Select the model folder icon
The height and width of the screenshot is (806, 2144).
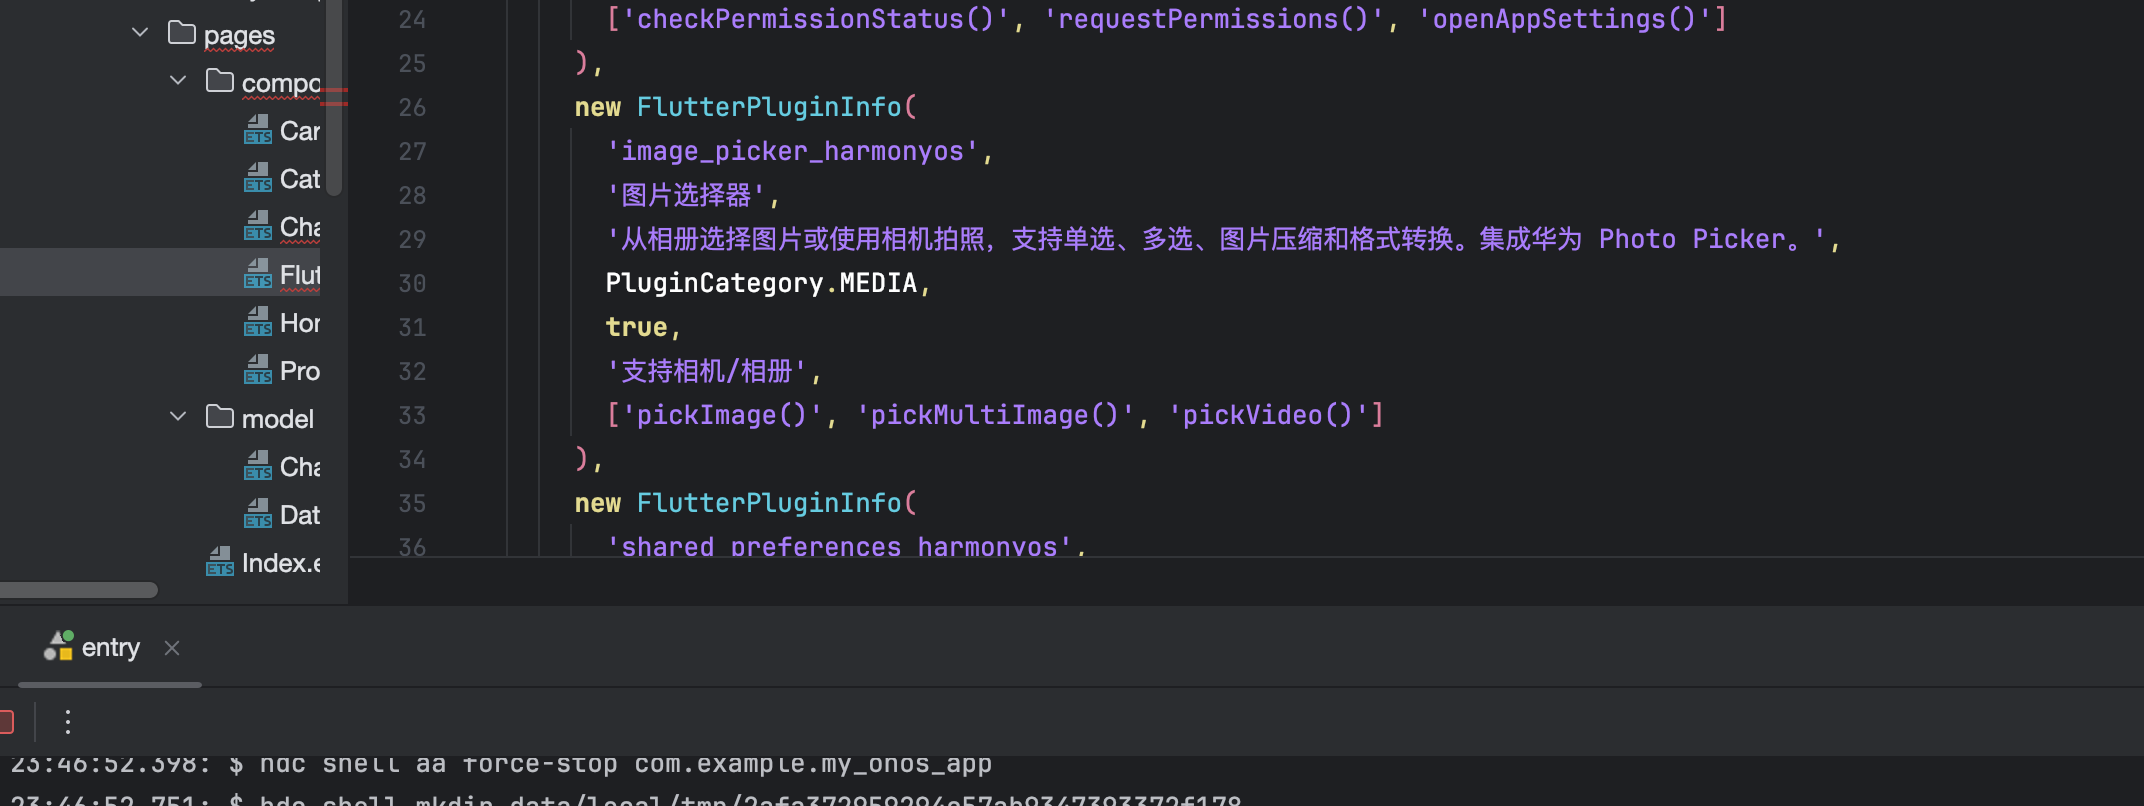(220, 416)
